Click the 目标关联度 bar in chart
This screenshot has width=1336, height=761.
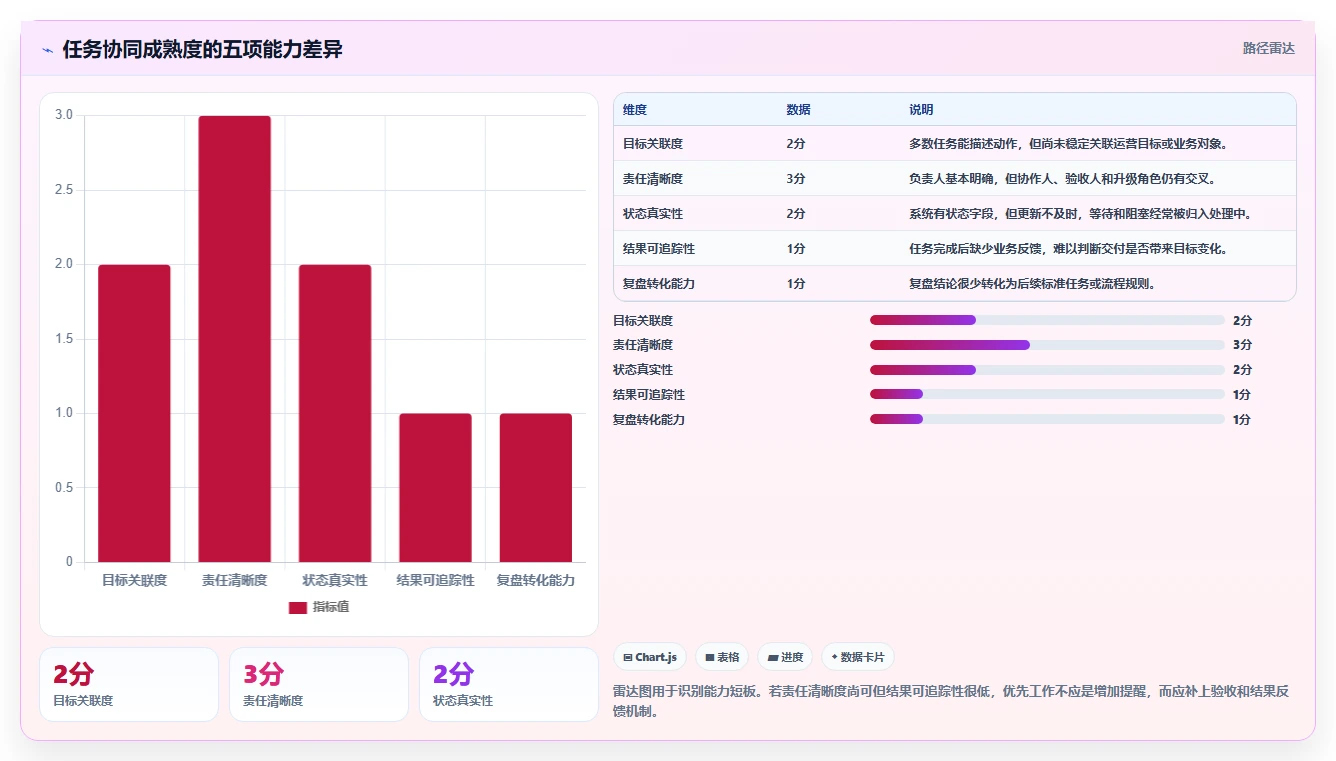134,413
